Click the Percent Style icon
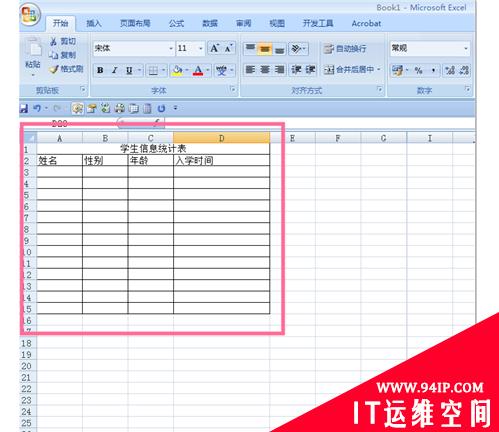This screenshot has width=499, height=432. pos(418,70)
